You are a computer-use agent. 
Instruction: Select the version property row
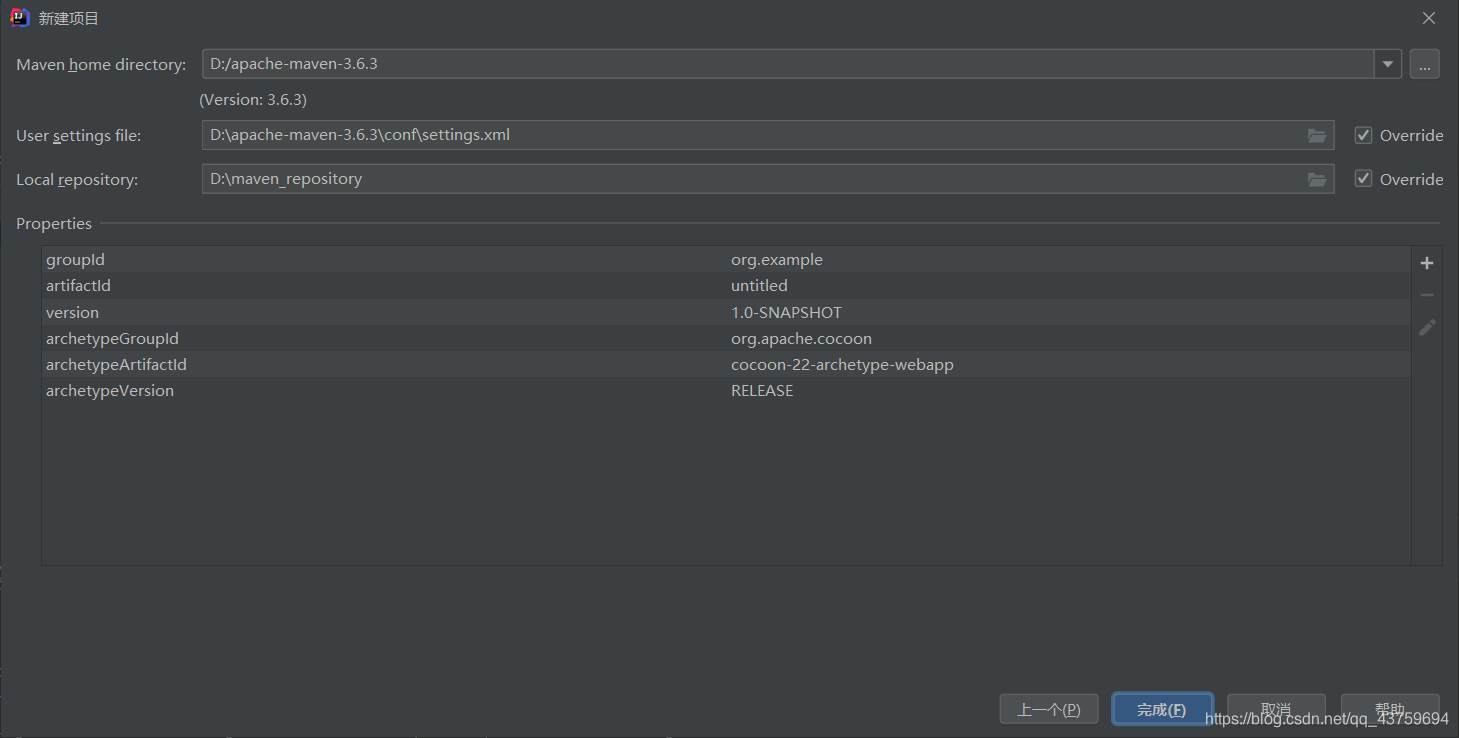(726, 312)
